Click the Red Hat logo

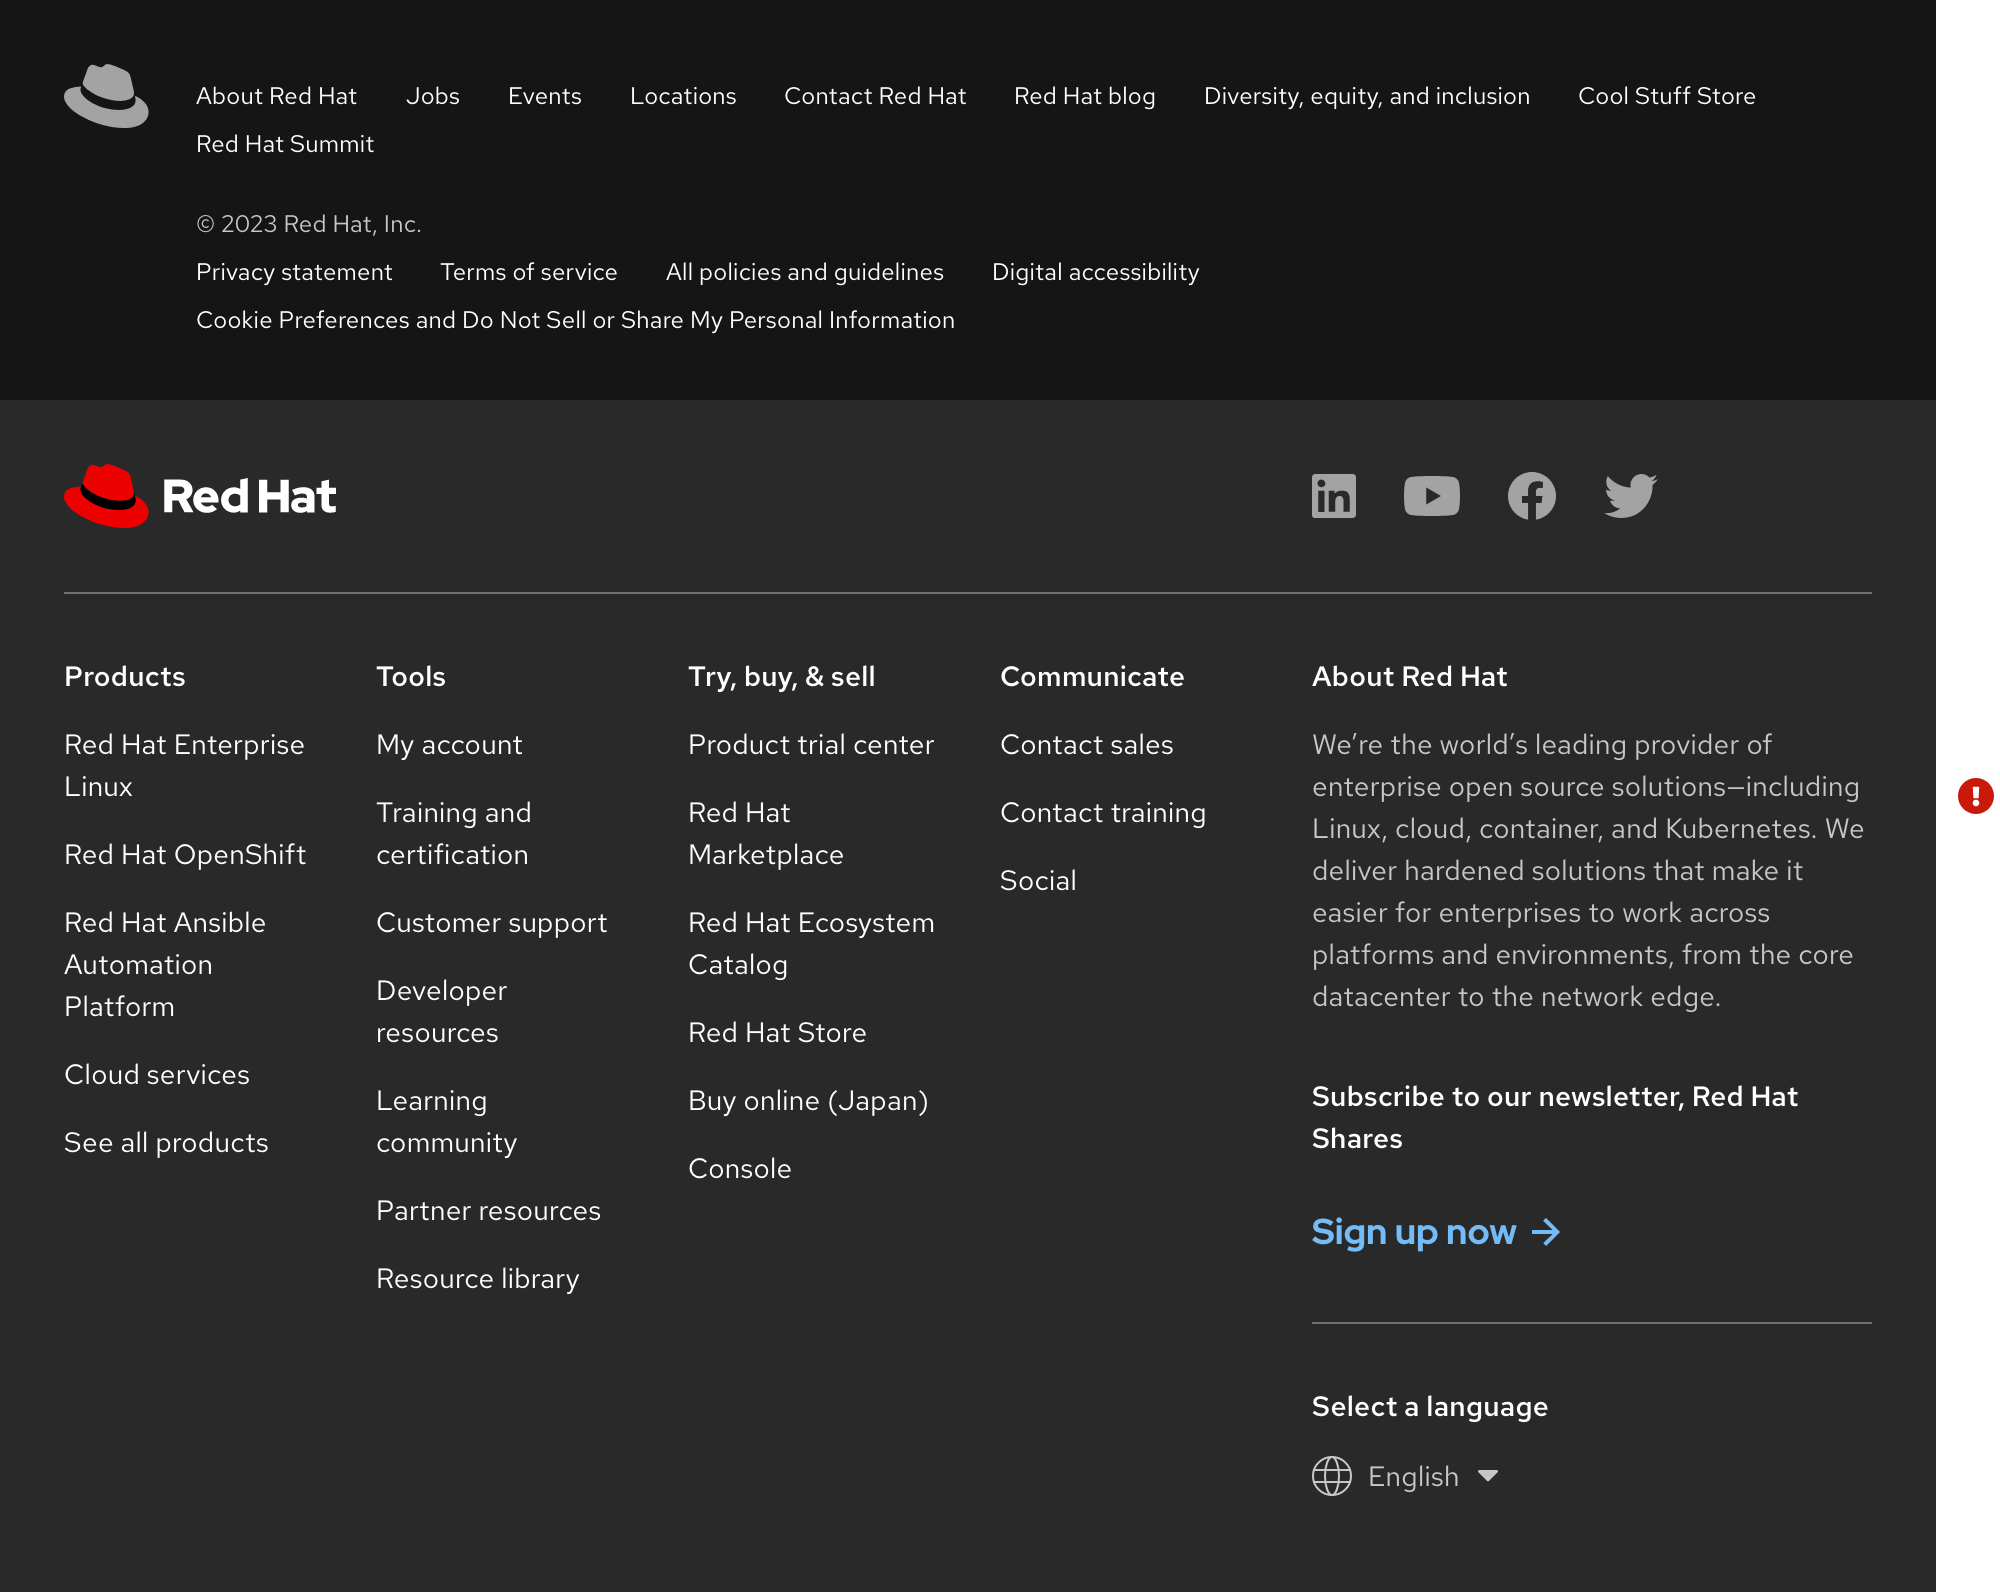(x=199, y=495)
